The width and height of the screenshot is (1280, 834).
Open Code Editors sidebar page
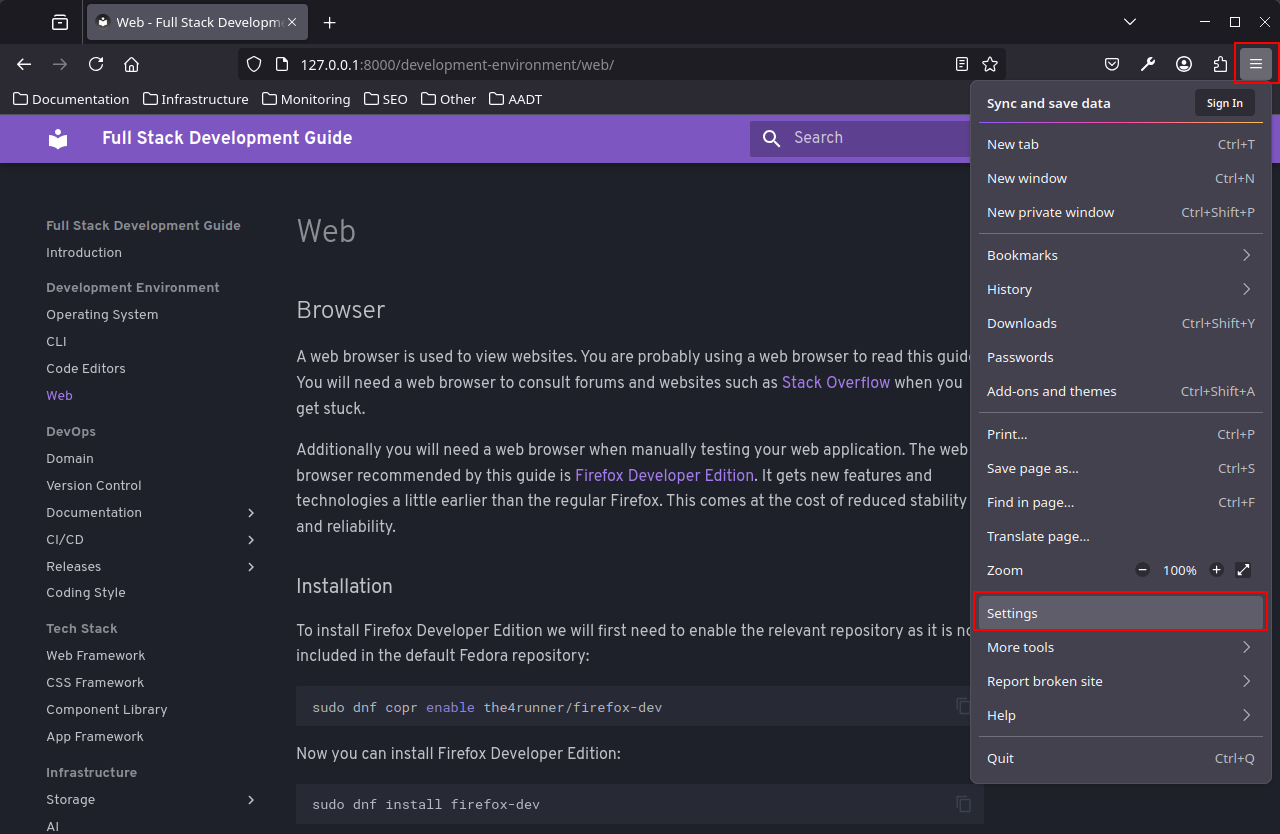click(x=86, y=368)
